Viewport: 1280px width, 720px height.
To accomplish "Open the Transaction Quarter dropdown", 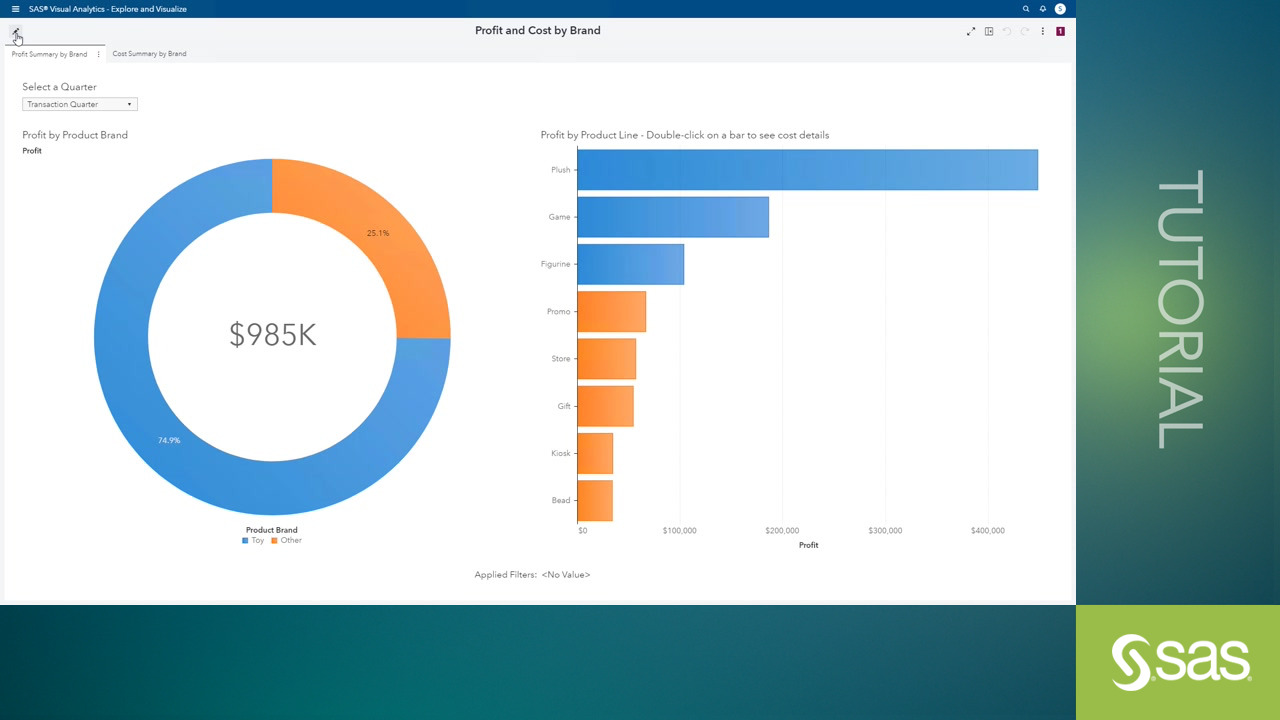I will (79, 104).
